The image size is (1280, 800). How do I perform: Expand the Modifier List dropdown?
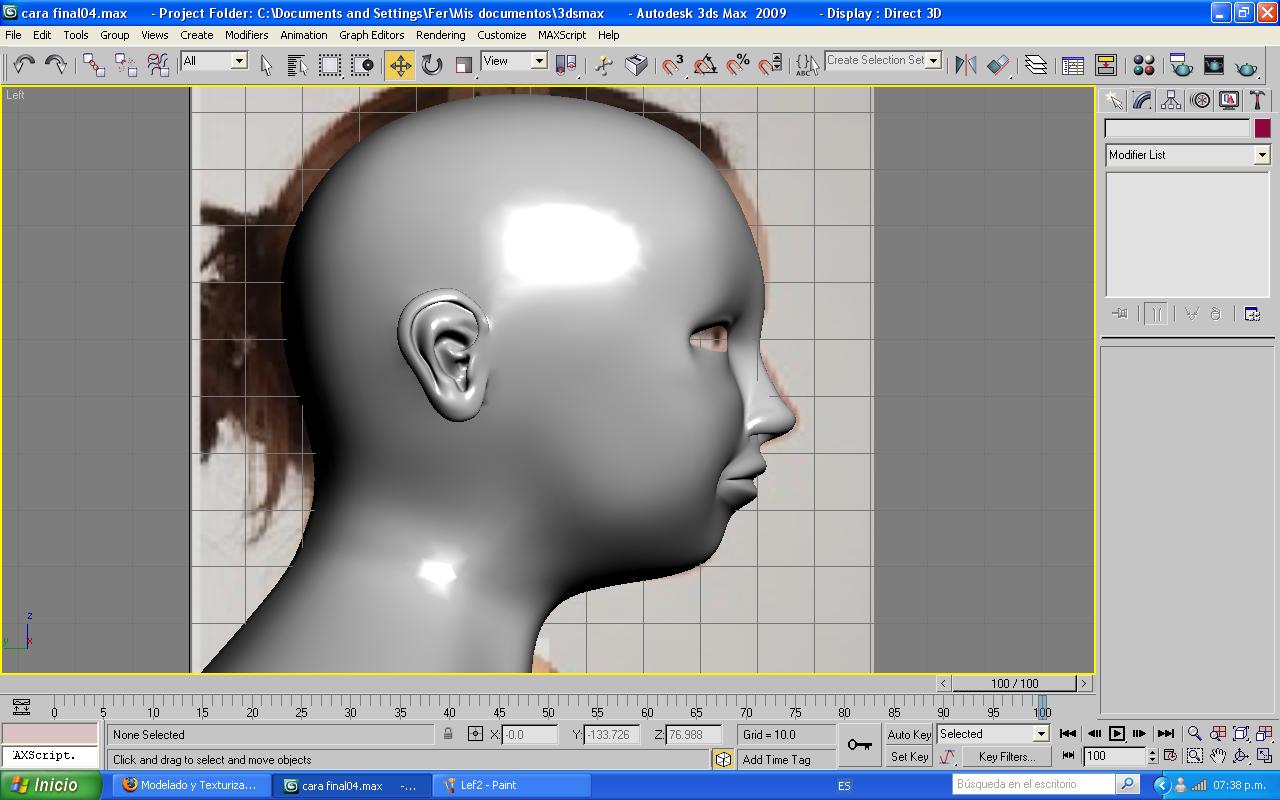[1261, 155]
